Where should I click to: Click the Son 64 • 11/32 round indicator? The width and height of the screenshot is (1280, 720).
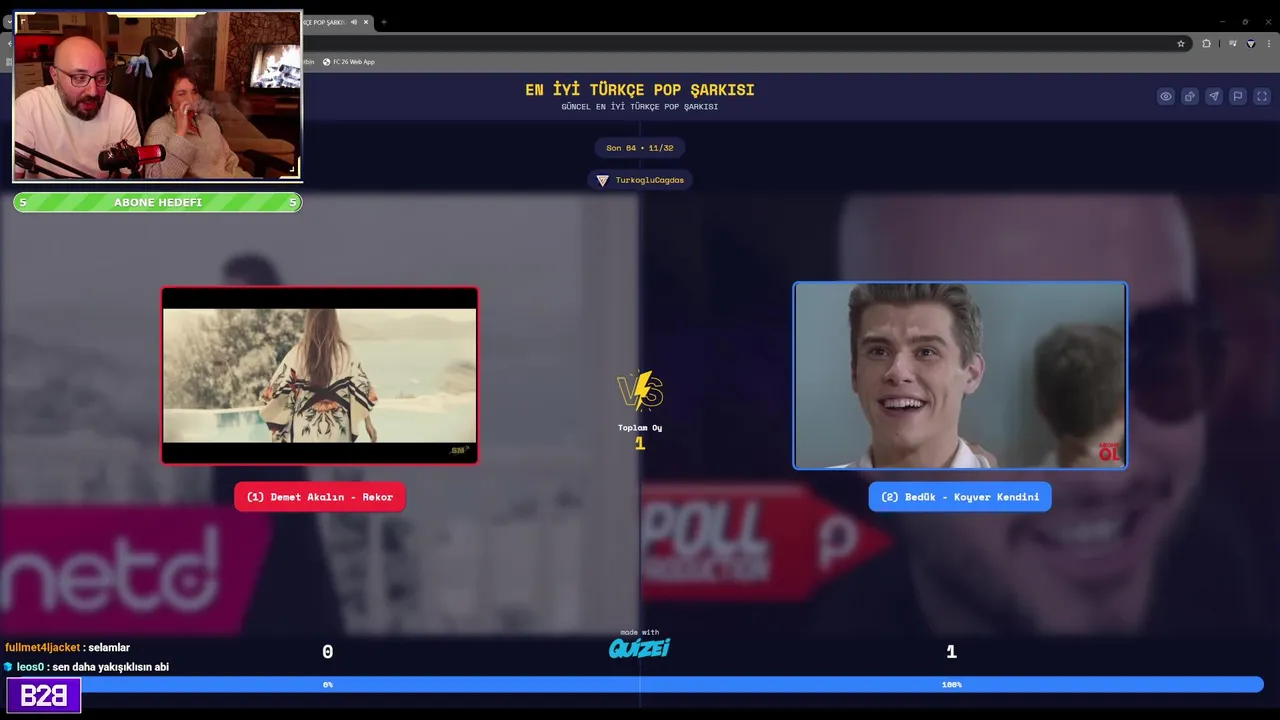pyautogui.click(x=640, y=148)
